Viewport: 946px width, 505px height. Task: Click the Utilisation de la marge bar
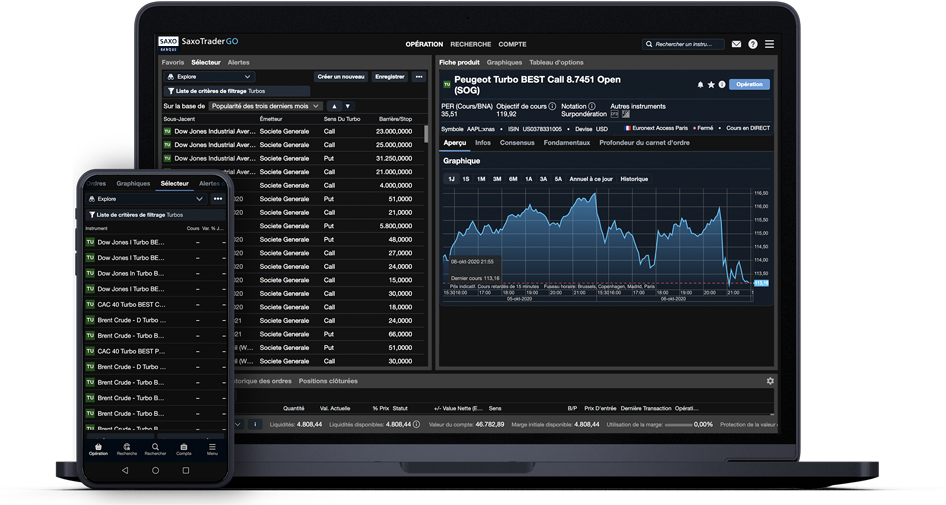point(678,425)
